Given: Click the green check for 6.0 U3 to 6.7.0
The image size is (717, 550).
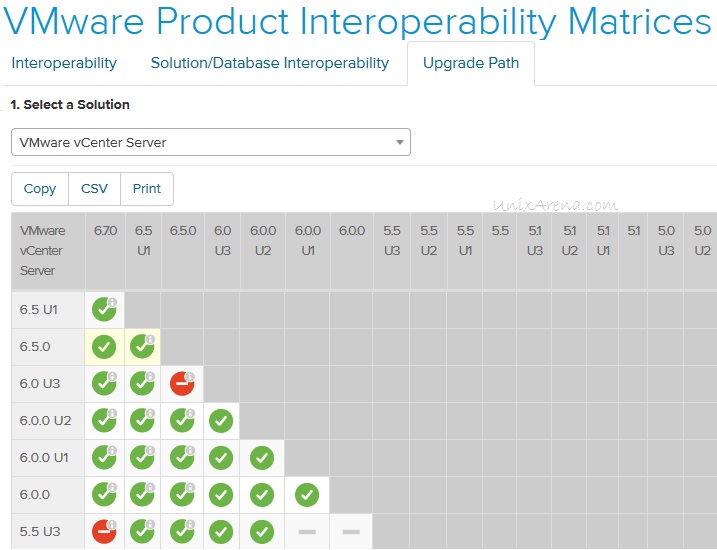Looking at the screenshot, I should (x=104, y=384).
